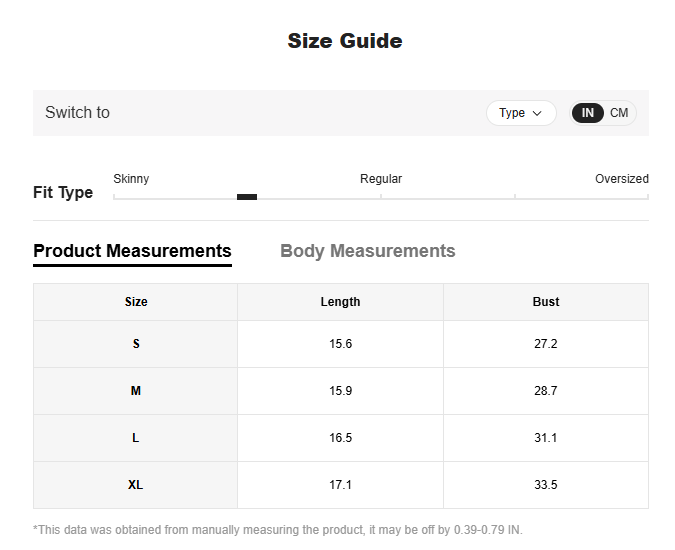
Task: Click the Skinny fit label
Action: click(x=131, y=179)
